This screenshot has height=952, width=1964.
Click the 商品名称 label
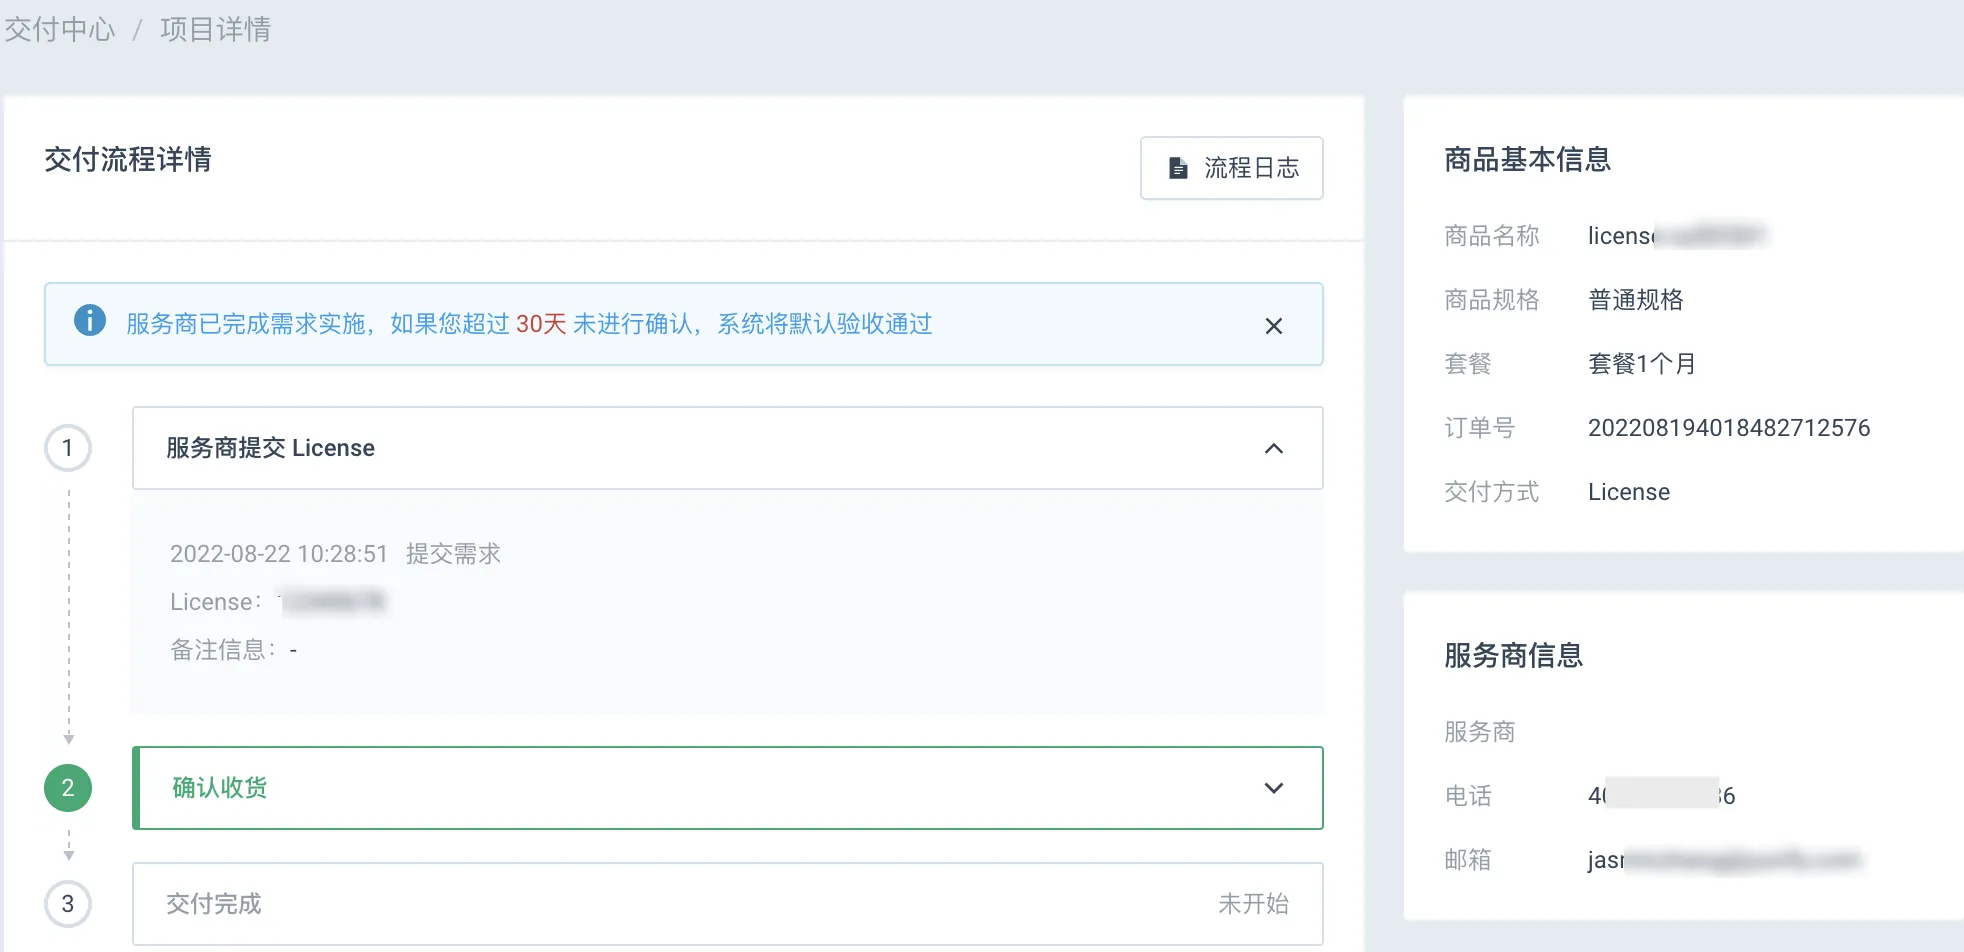click(1492, 236)
